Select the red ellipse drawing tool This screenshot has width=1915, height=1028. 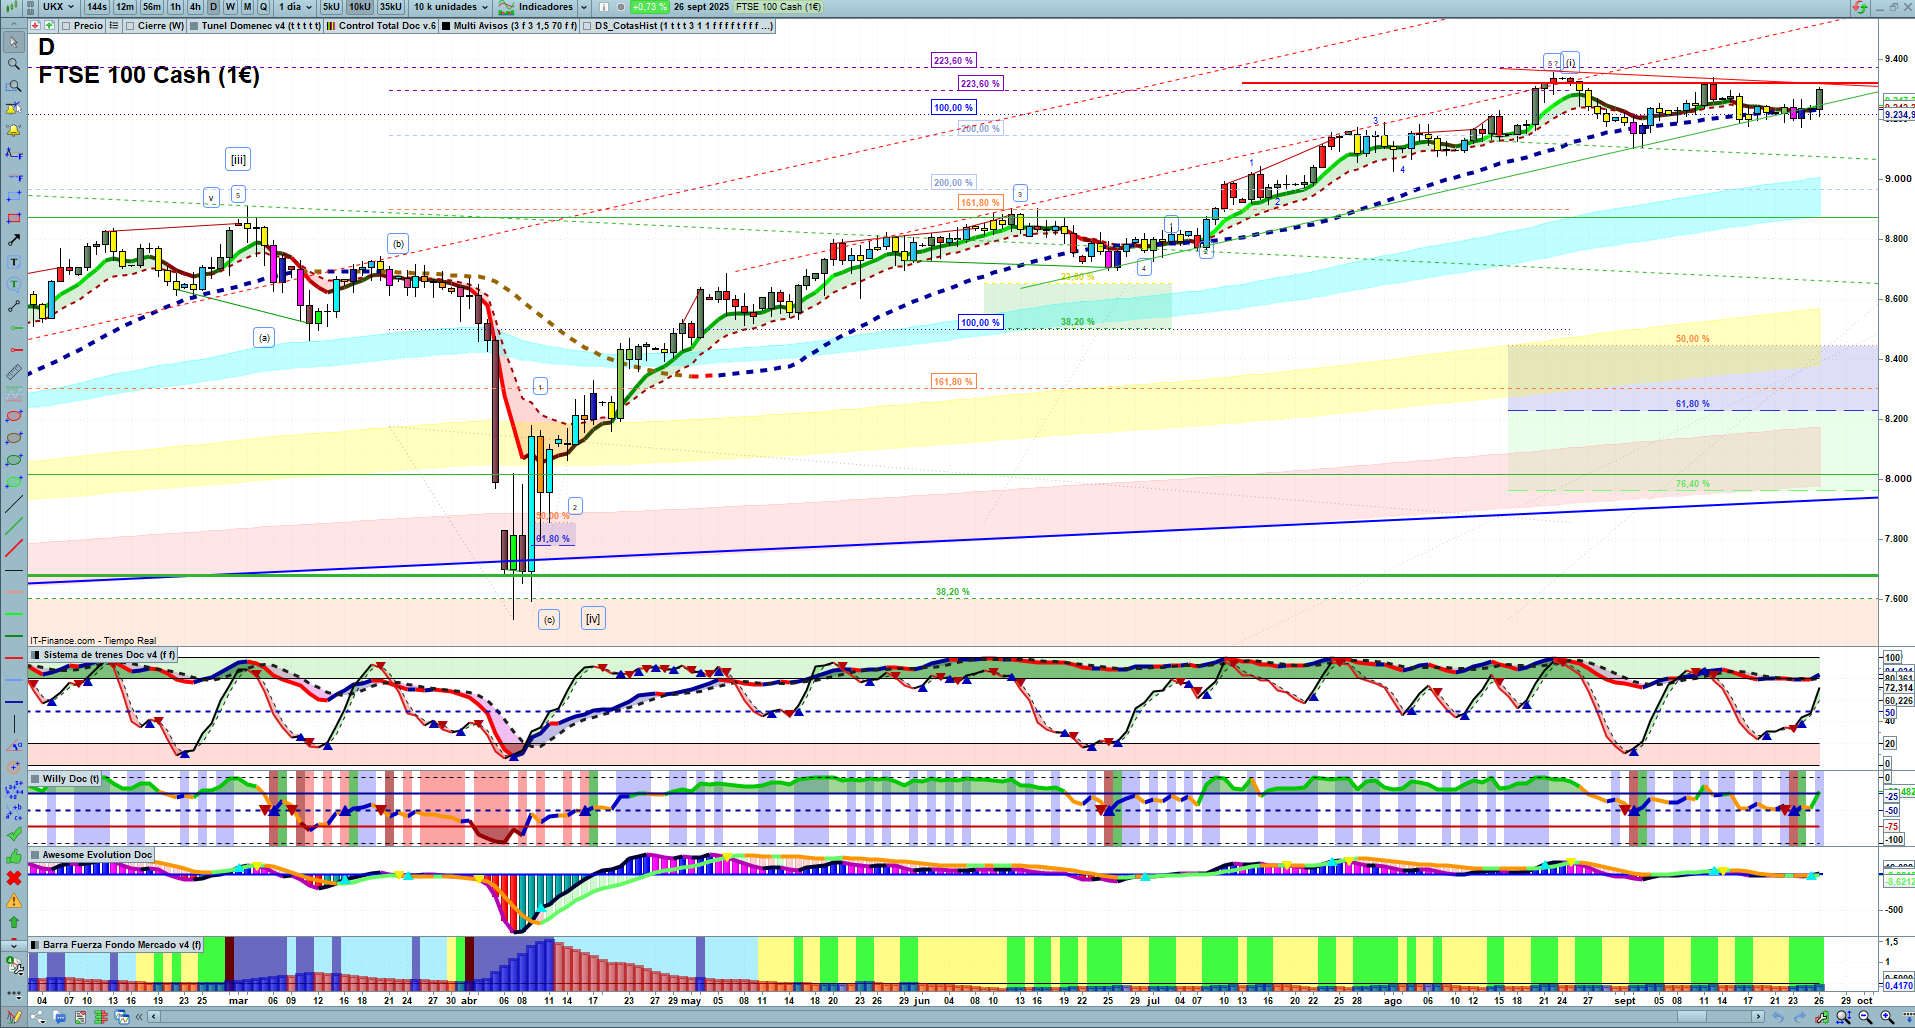click(14, 416)
